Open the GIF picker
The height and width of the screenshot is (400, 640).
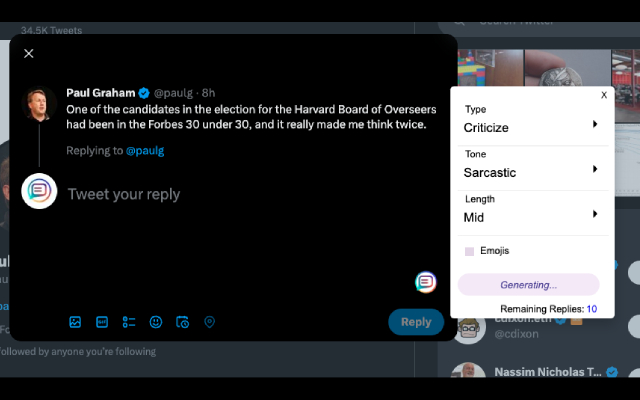(x=102, y=322)
